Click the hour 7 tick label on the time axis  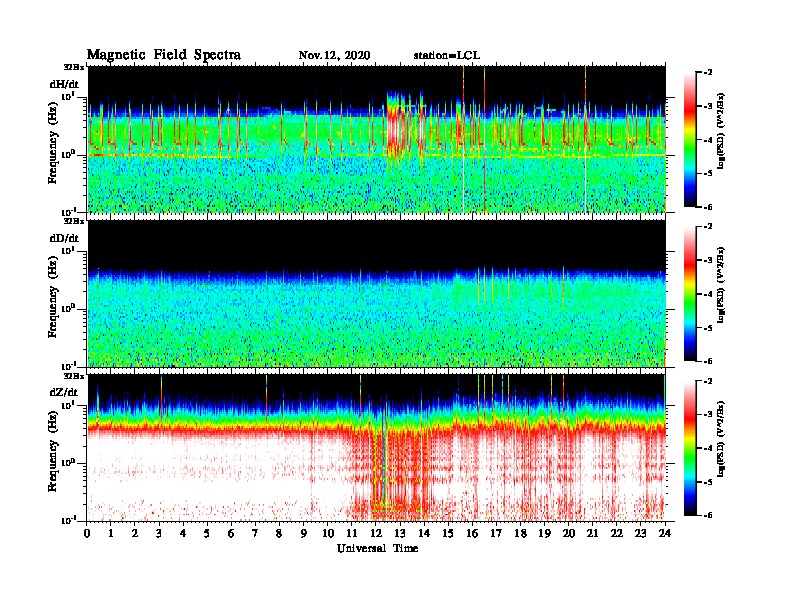pyautogui.click(x=256, y=534)
